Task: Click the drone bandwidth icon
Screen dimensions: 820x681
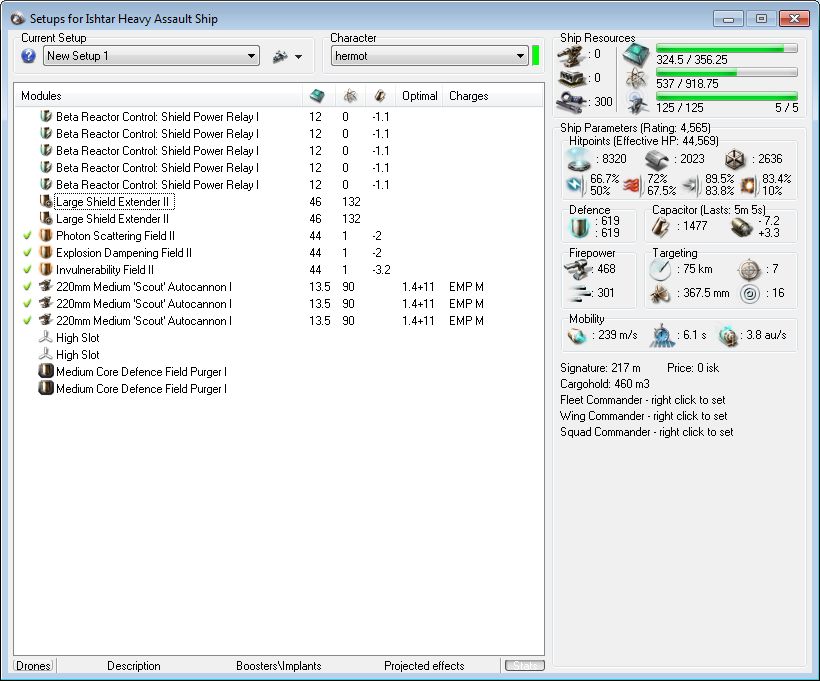Action: click(637, 102)
